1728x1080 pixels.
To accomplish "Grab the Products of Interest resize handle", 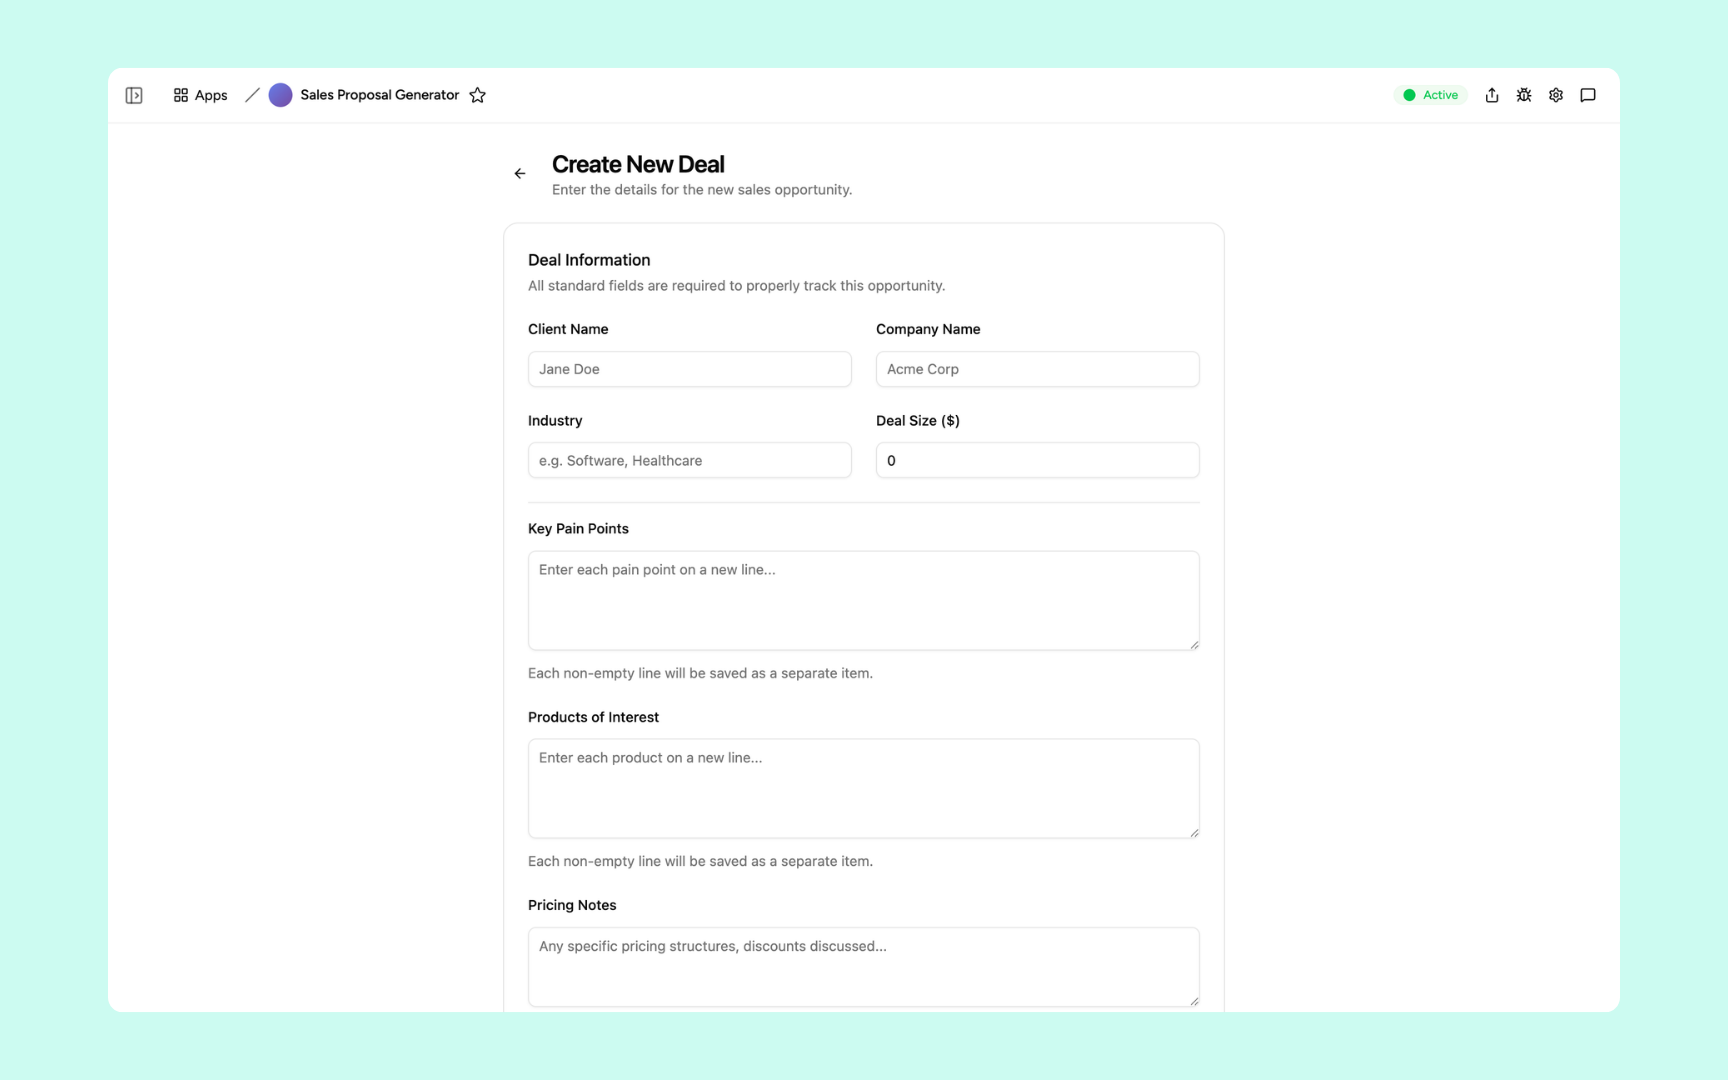I will [1194, 833].
